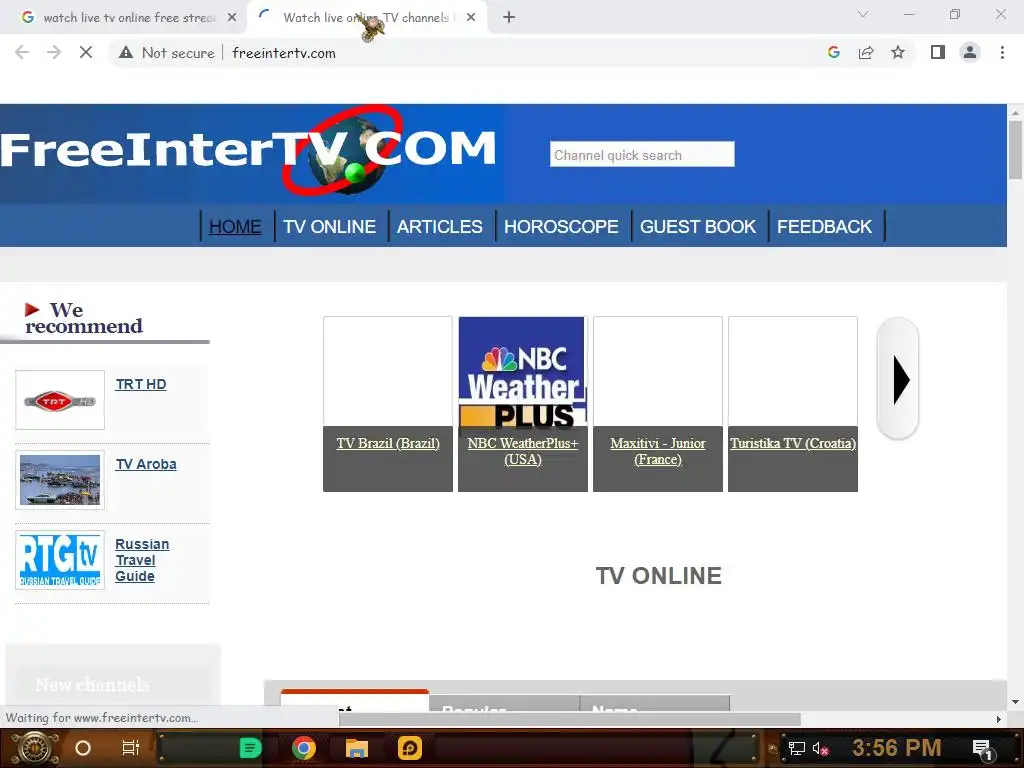The image size is (1024, 768).
Task: Click the Channel quick search field
Action: tap(642, 154)
